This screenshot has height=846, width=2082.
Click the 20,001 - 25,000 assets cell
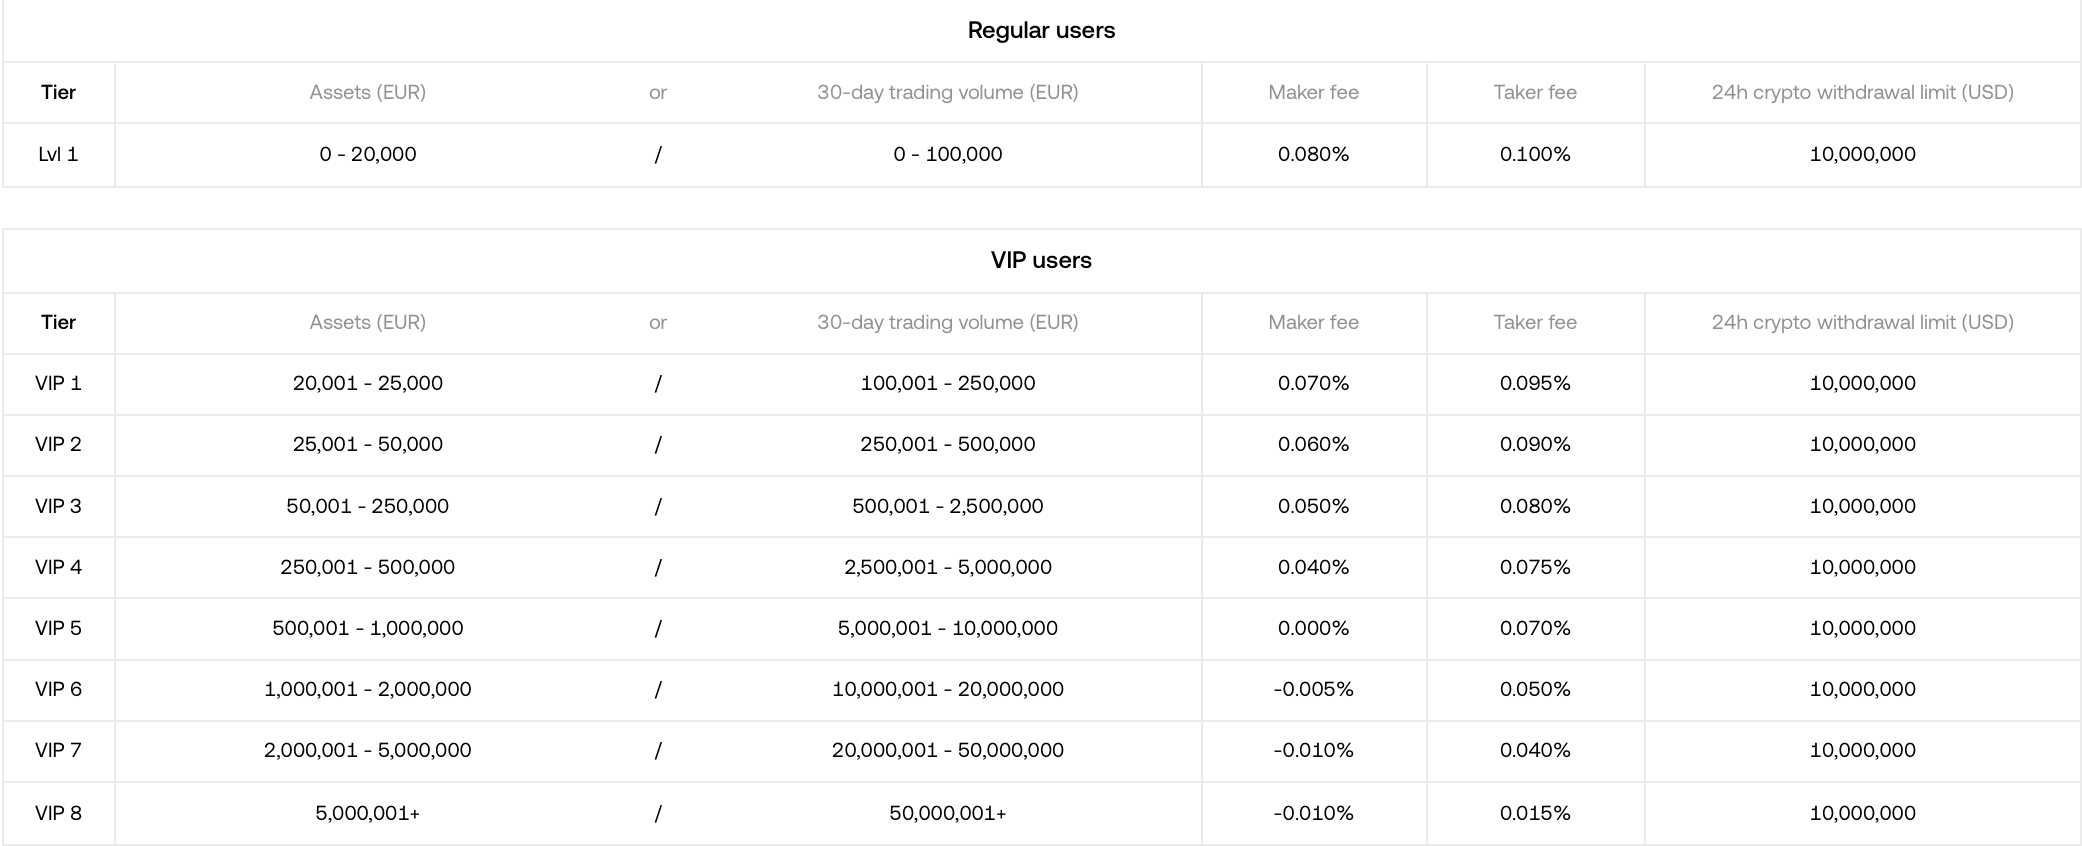368,383
